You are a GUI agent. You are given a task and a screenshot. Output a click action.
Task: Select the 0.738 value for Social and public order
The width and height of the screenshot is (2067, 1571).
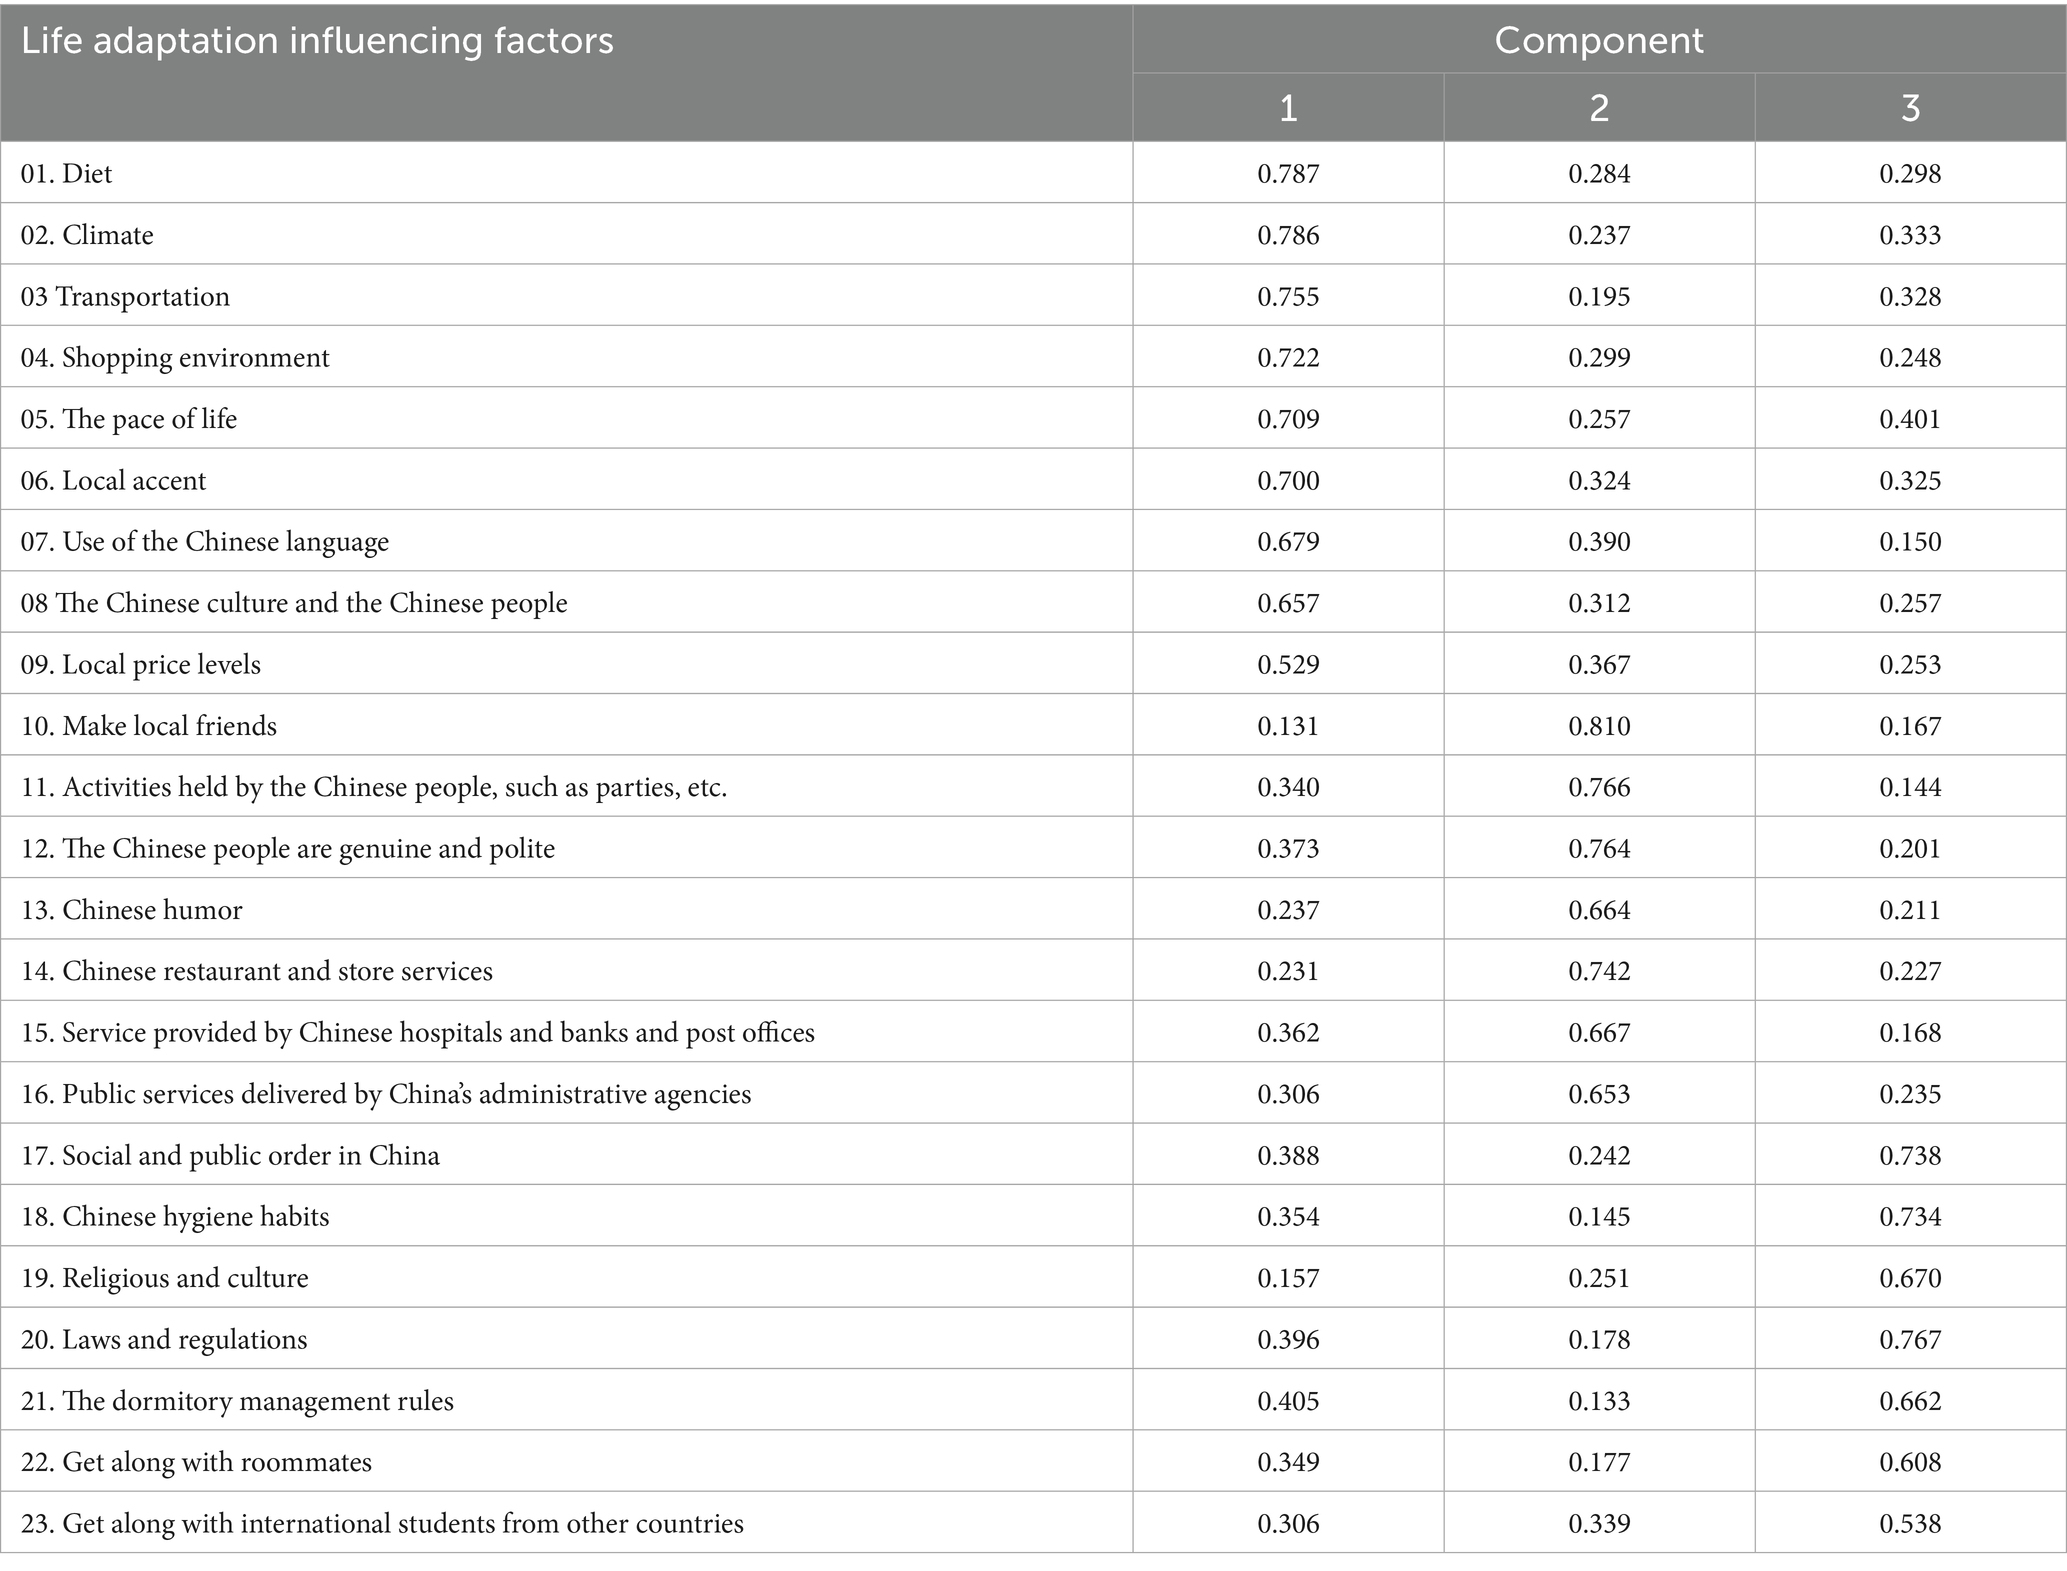(x=1909, y=1156)
